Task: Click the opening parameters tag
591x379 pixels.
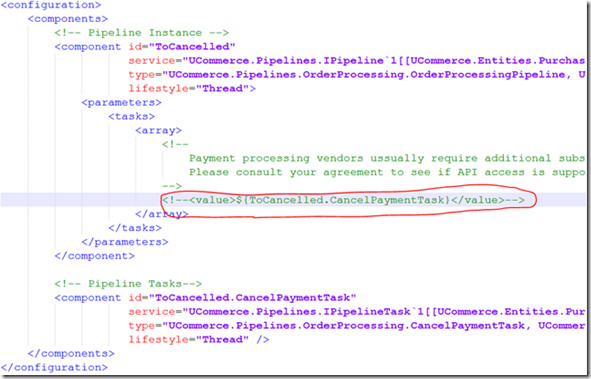Action: pyautogui.click(x=122, y=102)
